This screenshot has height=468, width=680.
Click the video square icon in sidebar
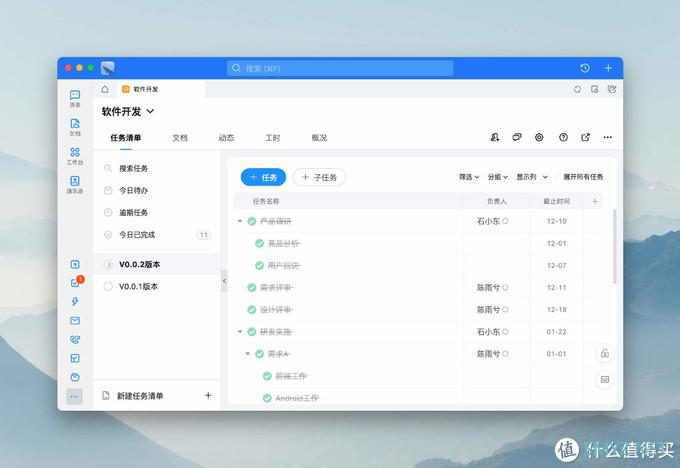75,264
